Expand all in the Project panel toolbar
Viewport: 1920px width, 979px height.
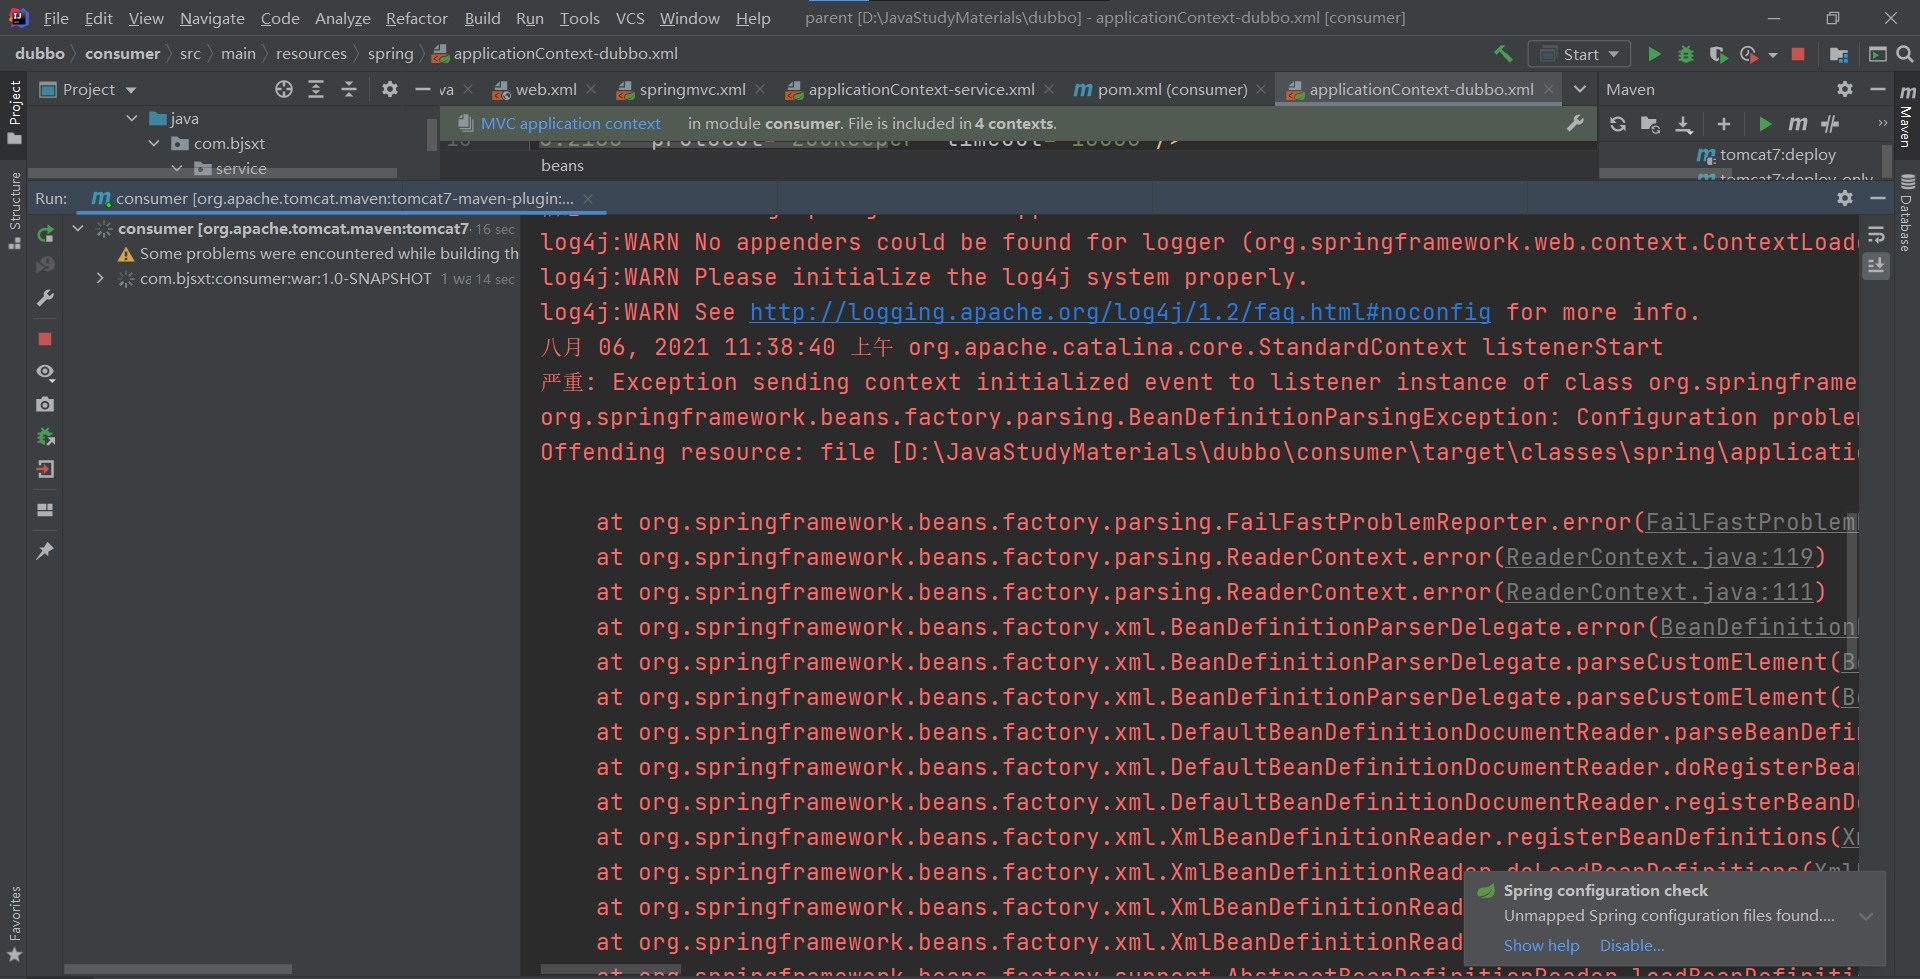pyautogui.click(x=316, y=90)
